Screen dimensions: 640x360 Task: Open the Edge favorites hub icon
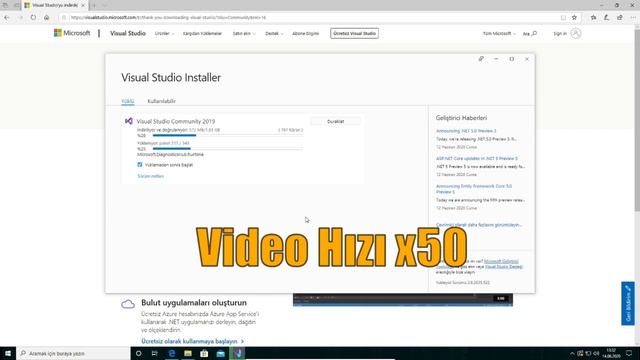593,18
